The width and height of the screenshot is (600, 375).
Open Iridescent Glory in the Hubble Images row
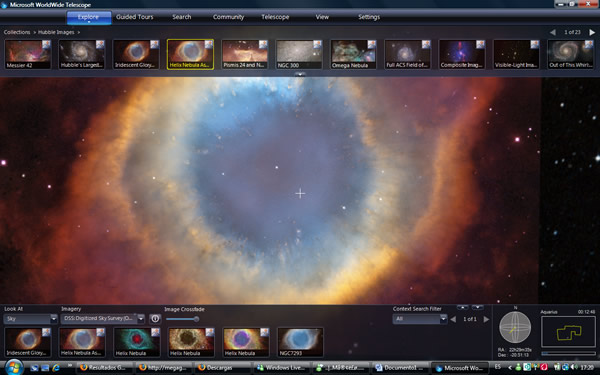pos(136,54)
